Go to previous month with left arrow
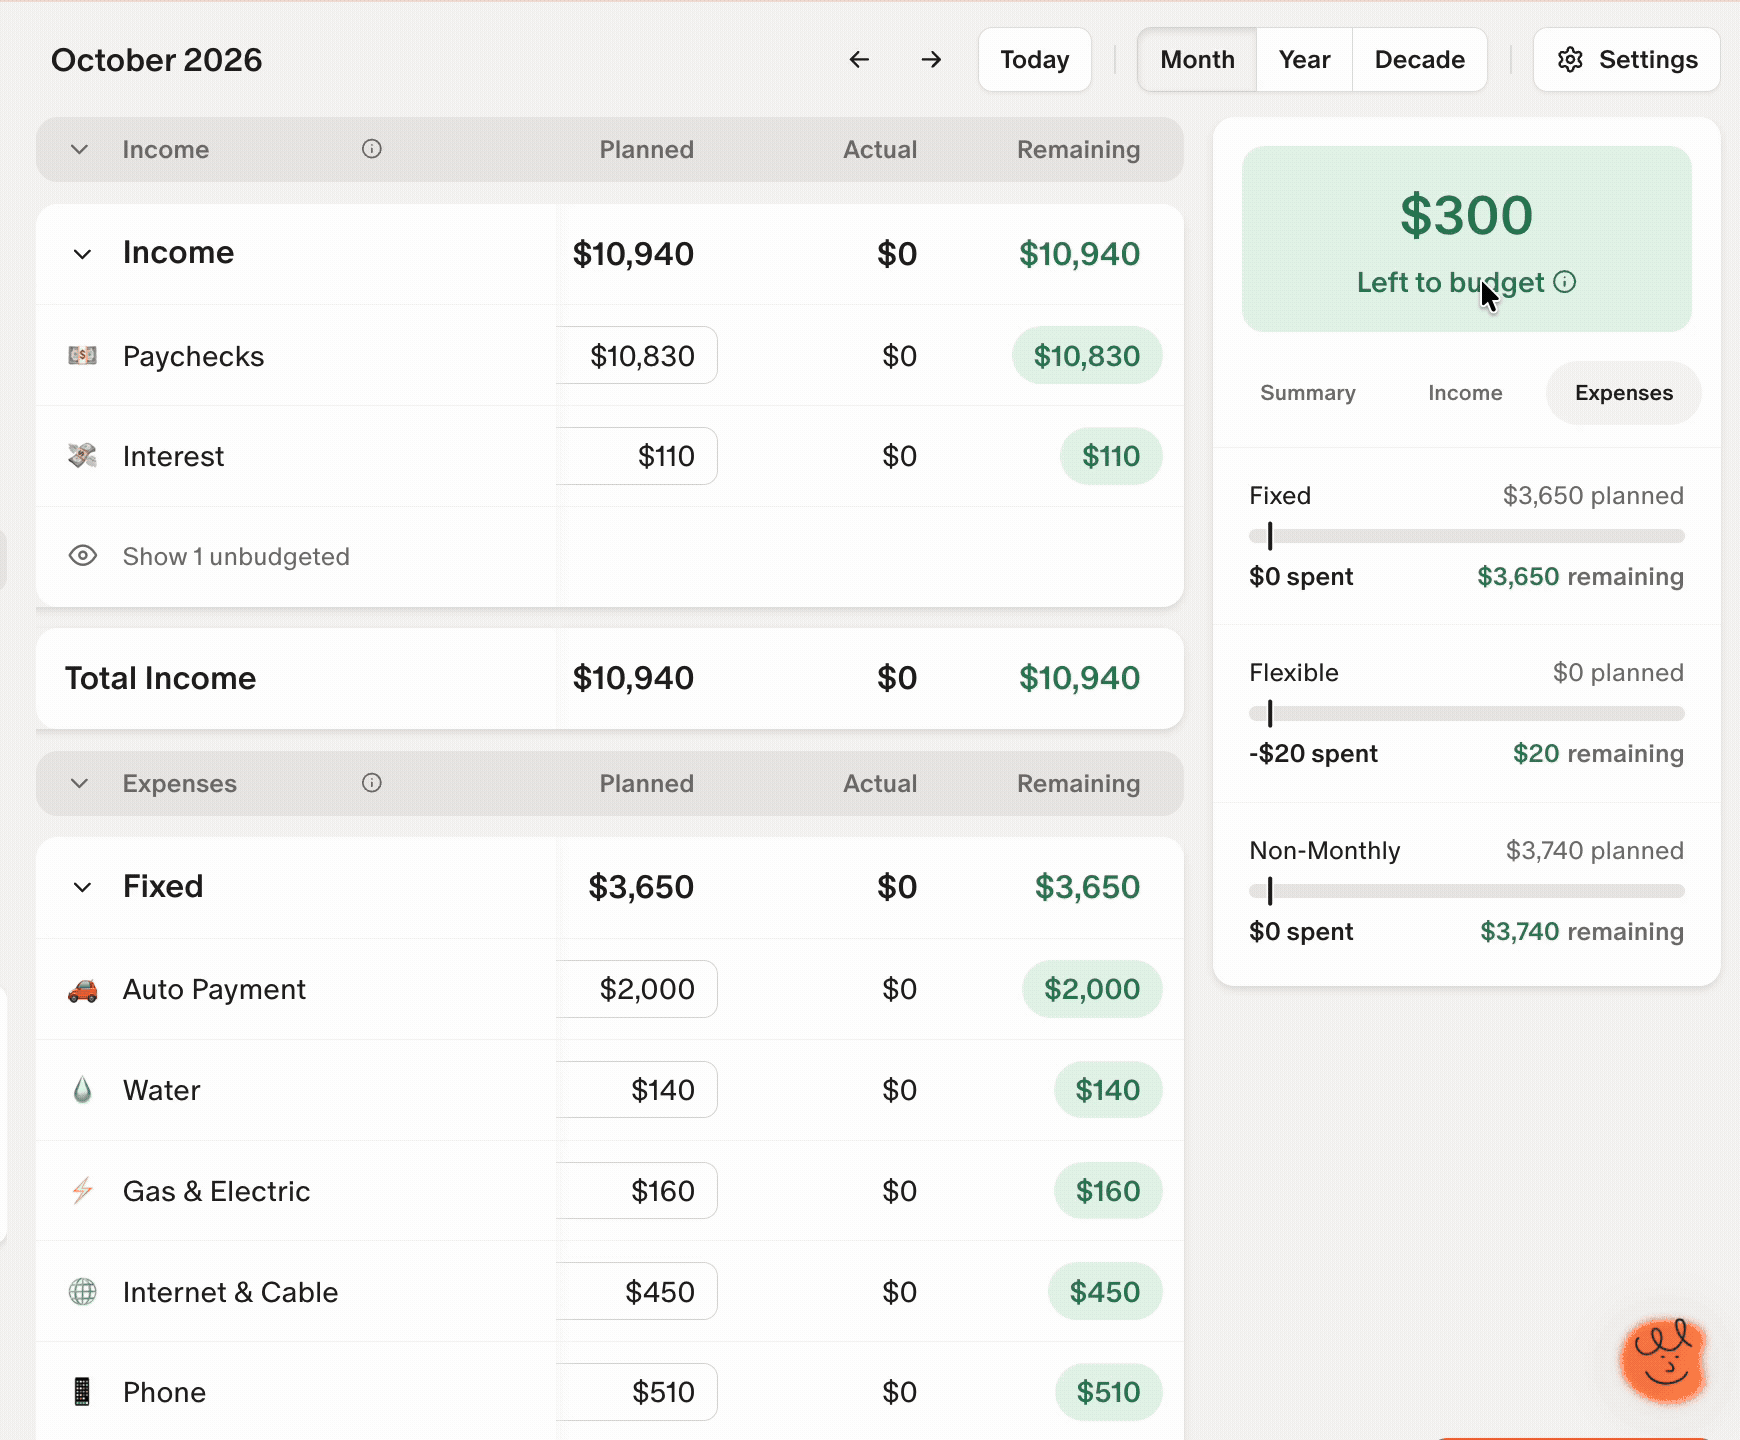The width and height of the screenshot is (1740, 1440). pos(859,60)
